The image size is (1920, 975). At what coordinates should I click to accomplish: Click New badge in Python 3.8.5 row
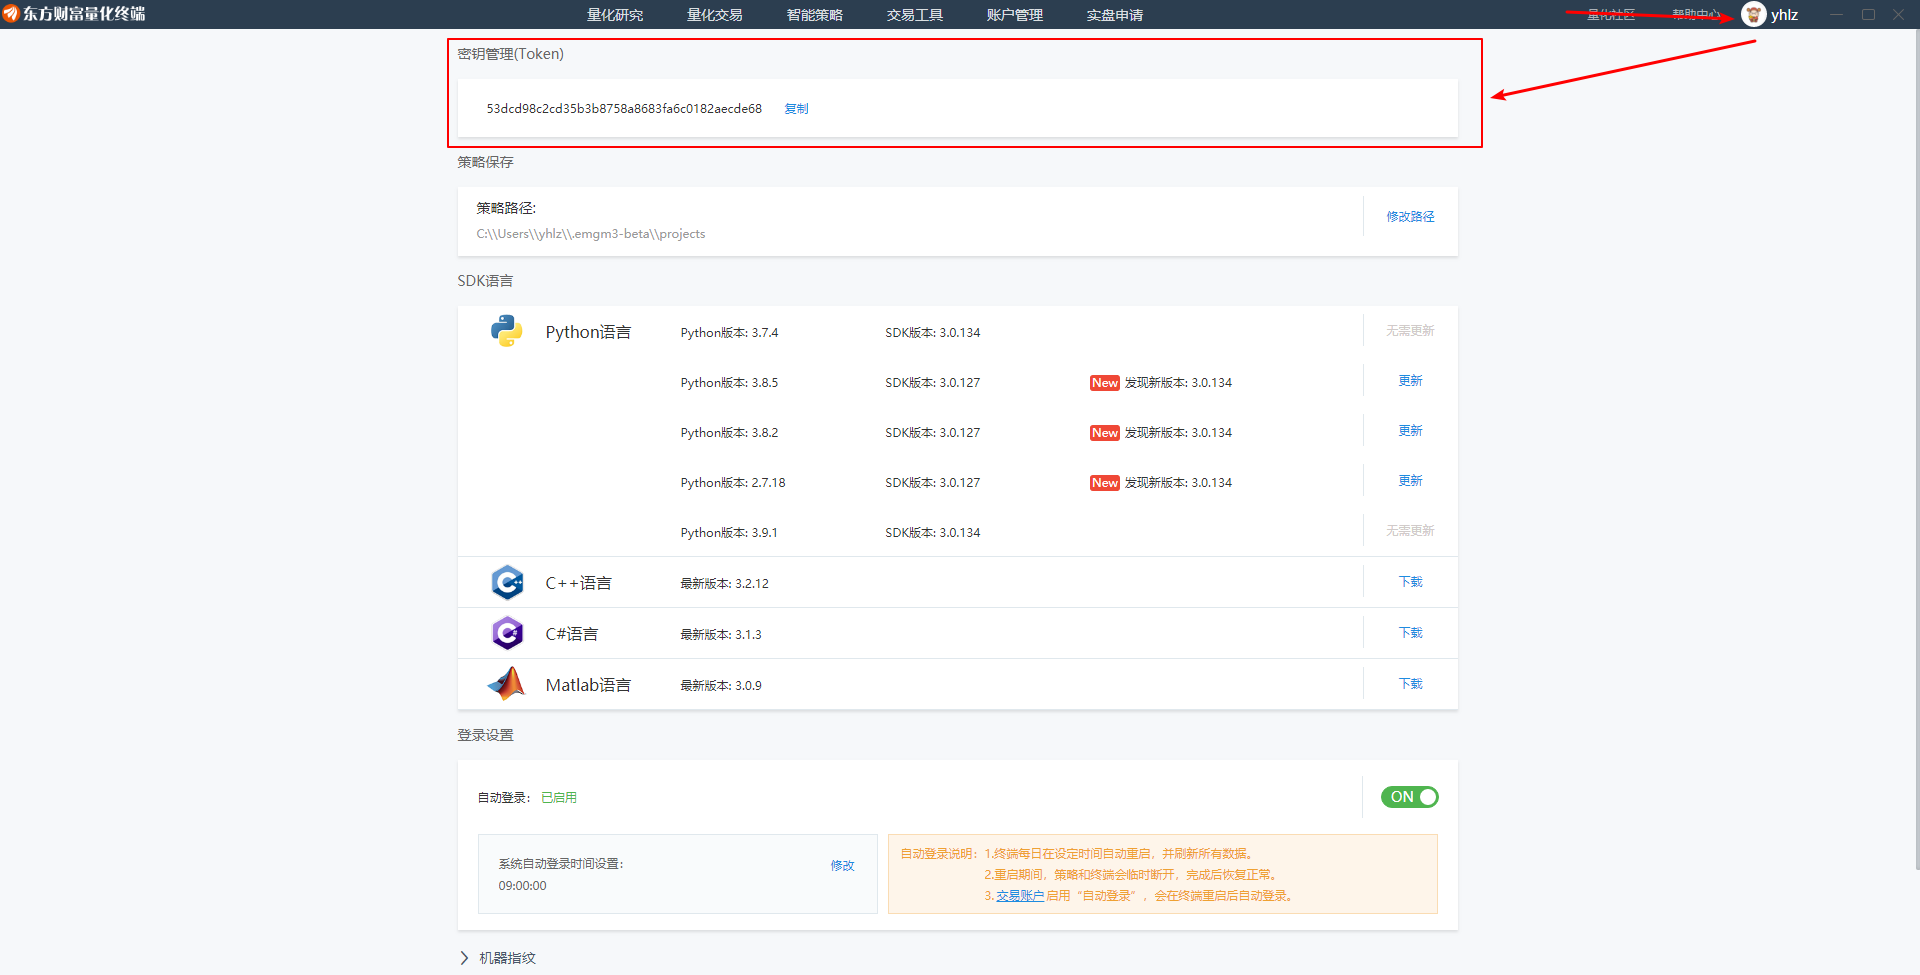point(1105,383)
